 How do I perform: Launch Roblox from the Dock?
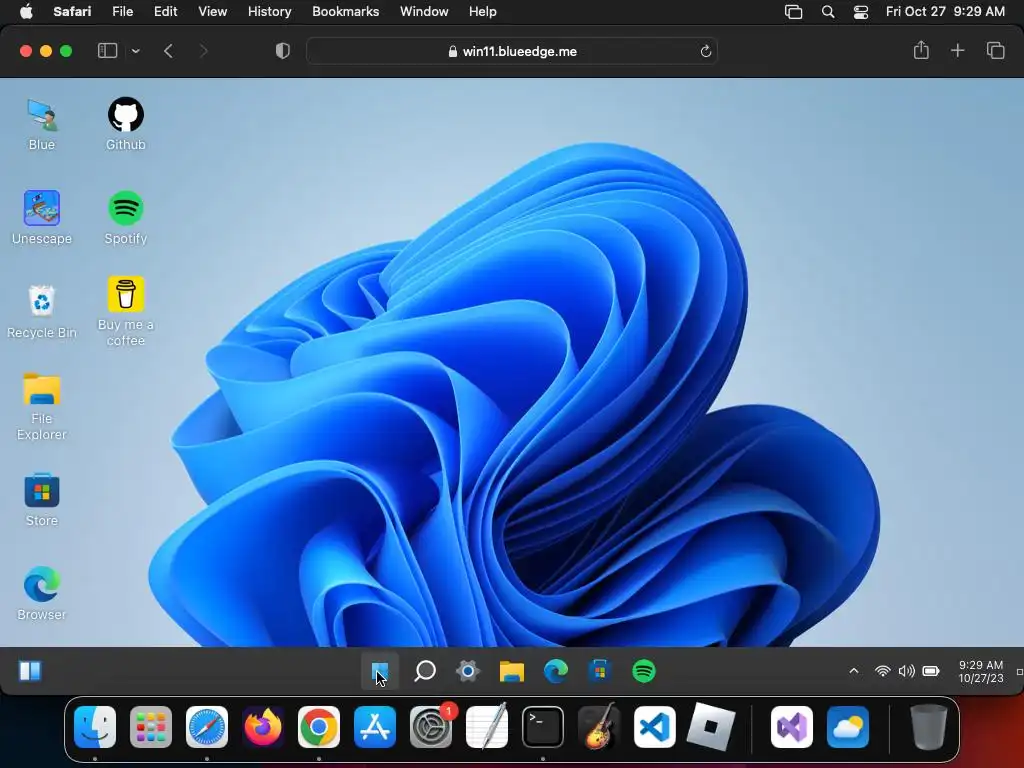click(x=711, y=727)
